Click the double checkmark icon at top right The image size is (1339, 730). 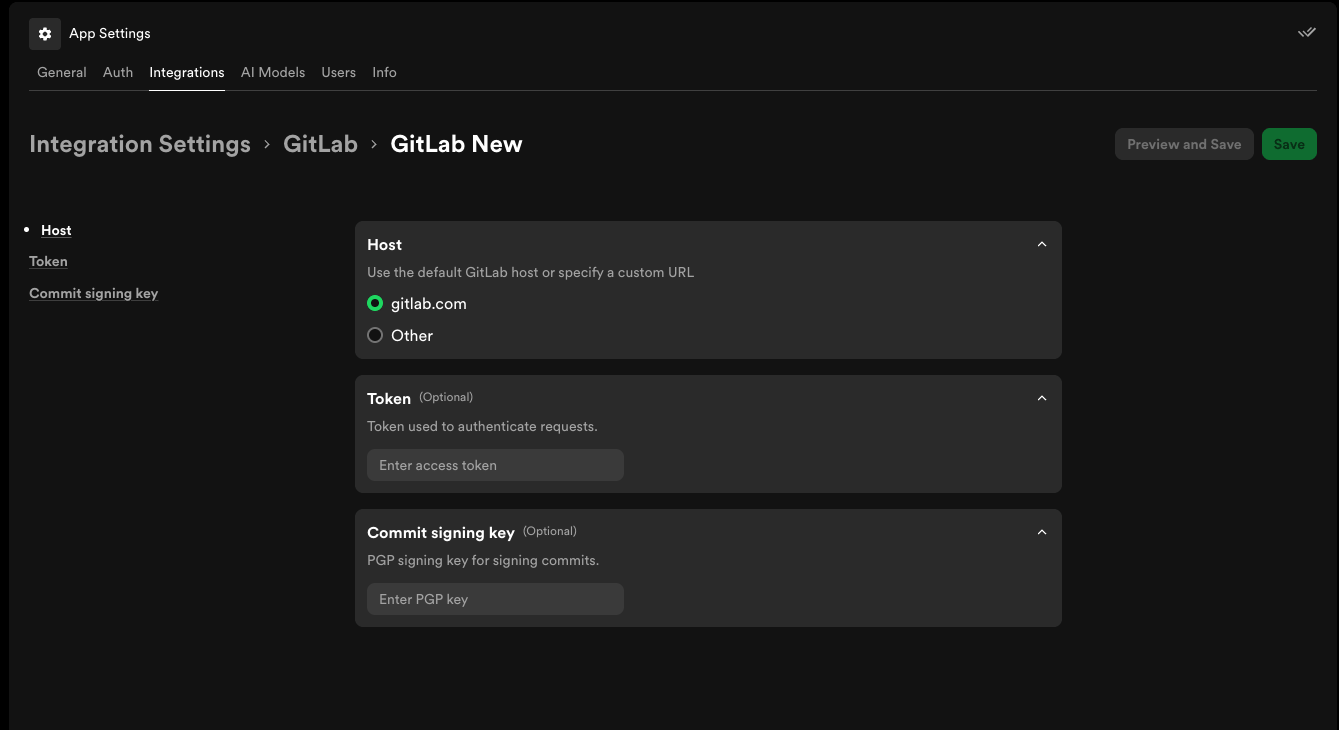click(x=1306, y=33)
